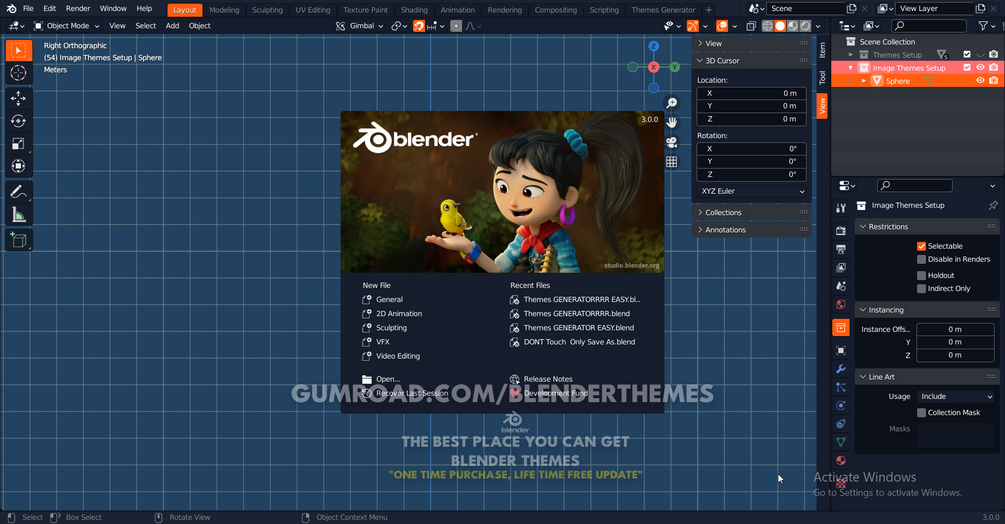Open the Scene properties tab
This screenshot has width=1005, height=524.
pos(841,286)
